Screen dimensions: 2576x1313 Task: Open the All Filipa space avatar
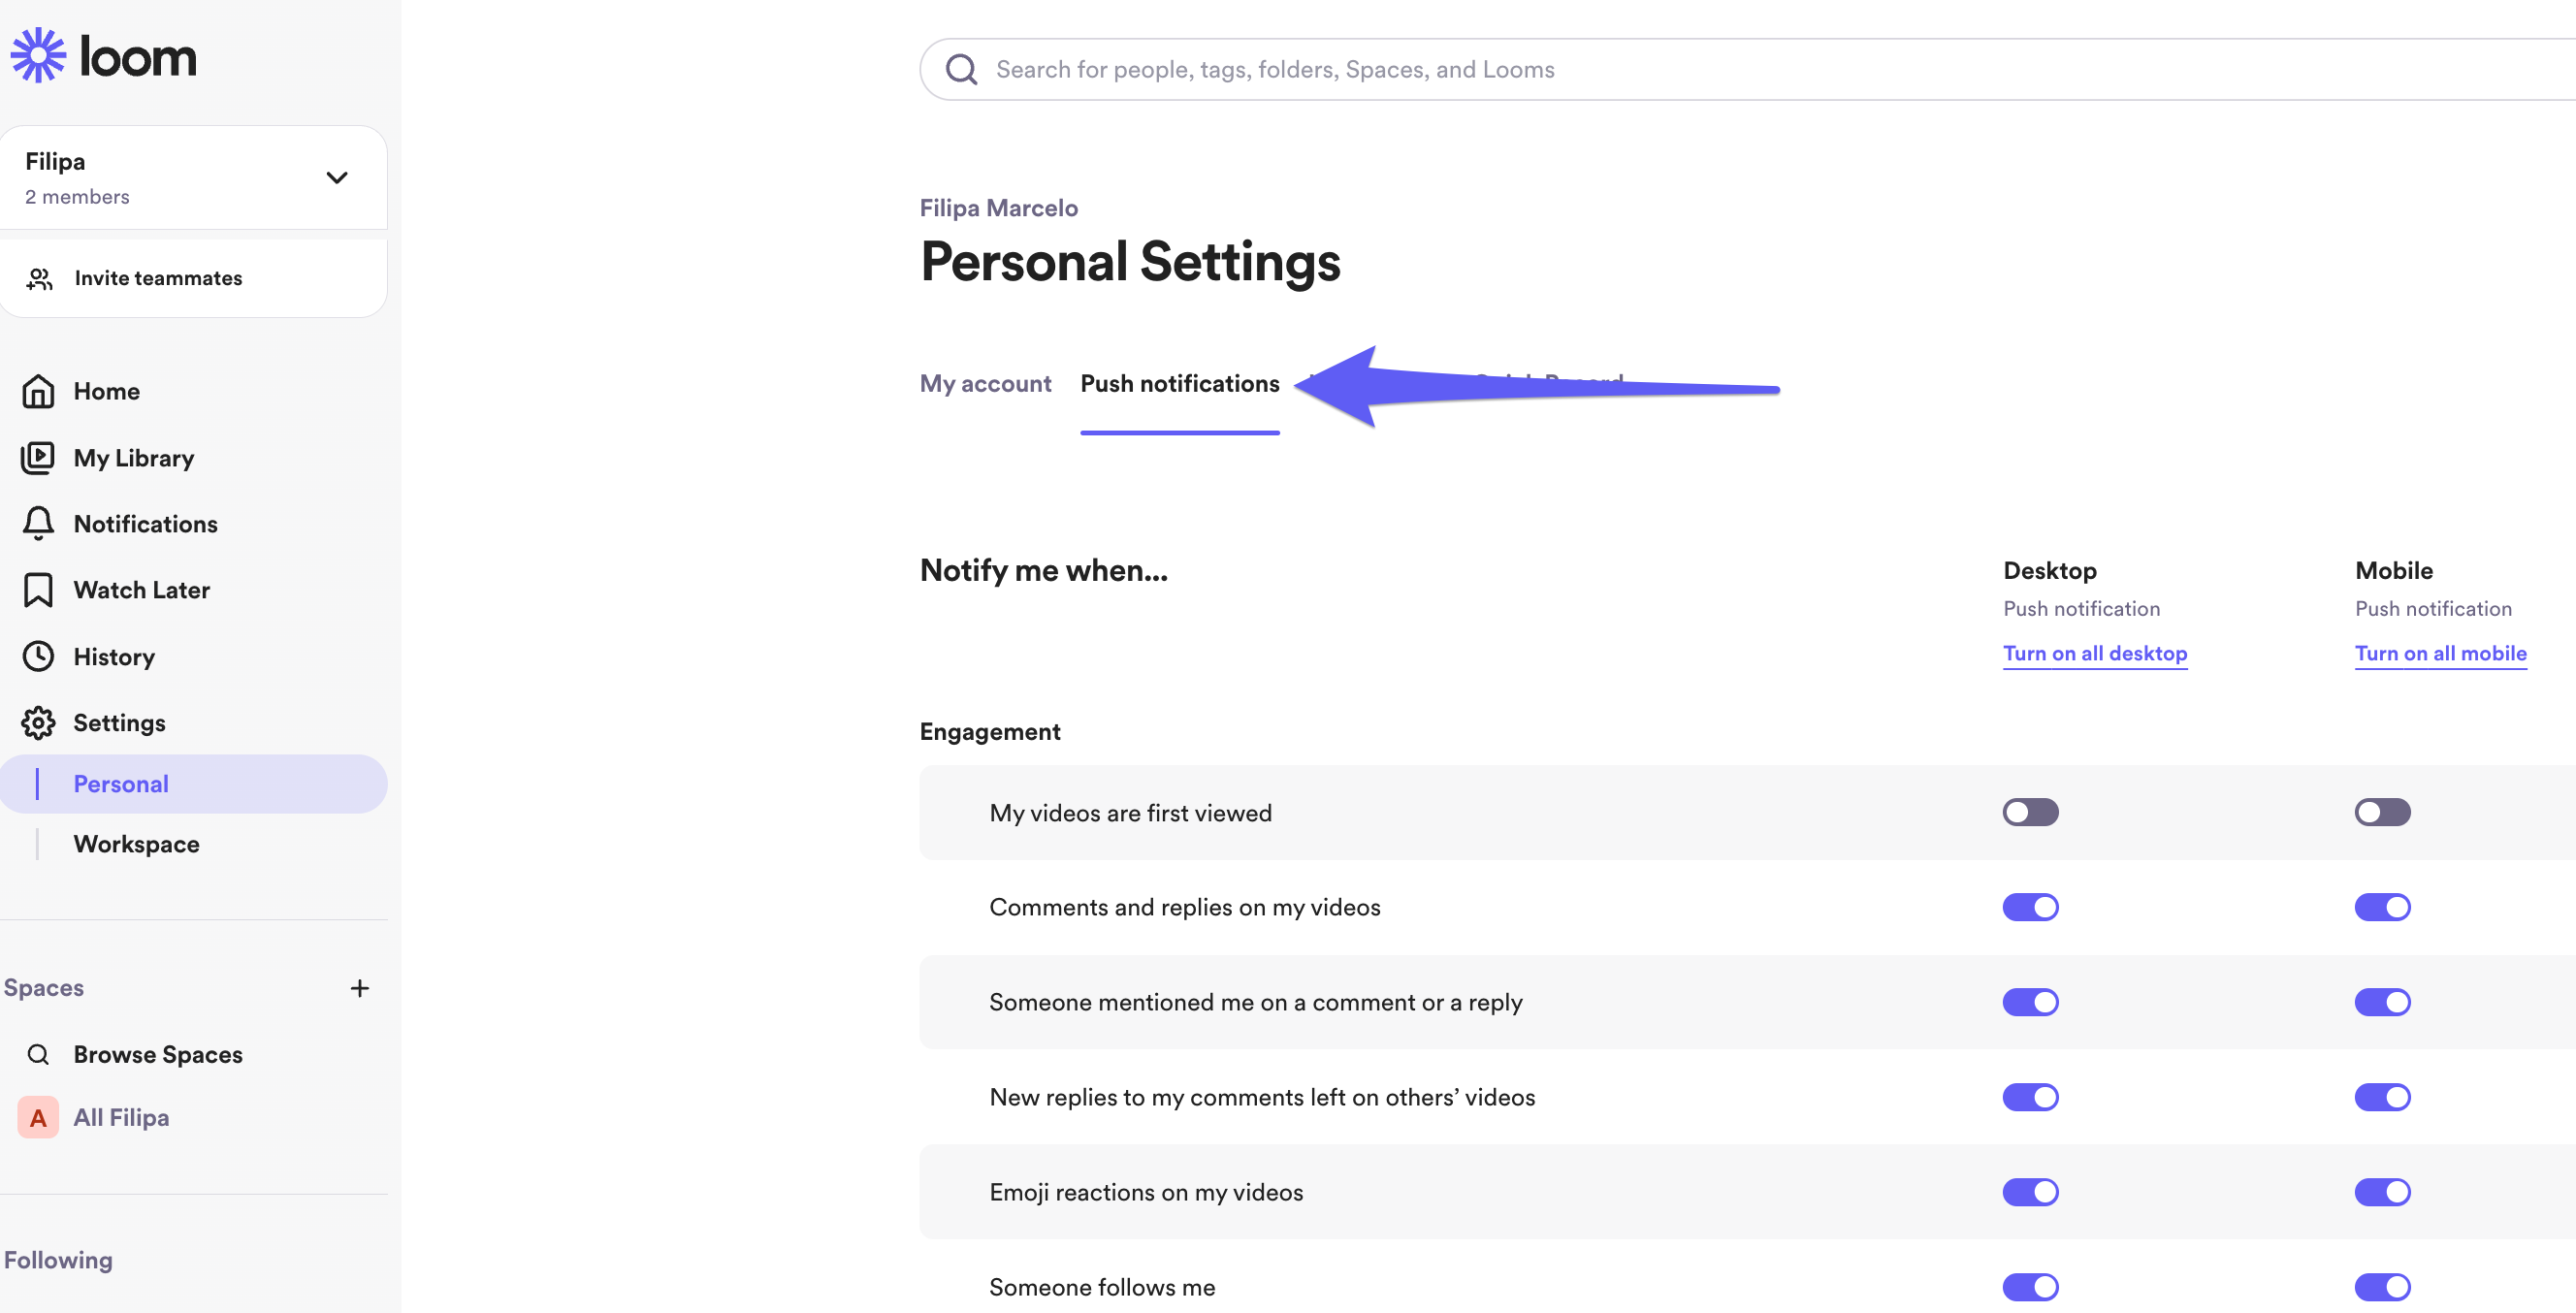pyautogui.click(x=38, y=1117)
